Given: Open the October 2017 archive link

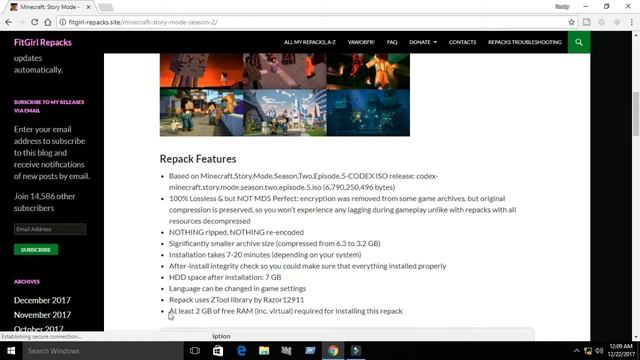Looking at the screenshot, I should 39,328.
